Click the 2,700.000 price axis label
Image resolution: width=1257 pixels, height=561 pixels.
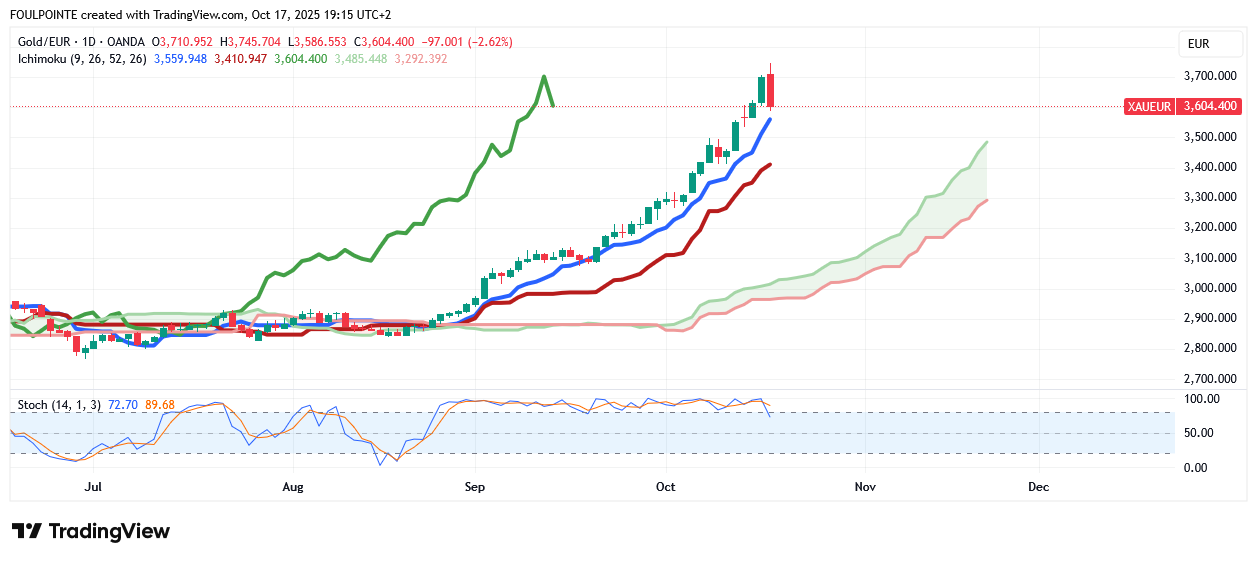(x=1212, y=379)
